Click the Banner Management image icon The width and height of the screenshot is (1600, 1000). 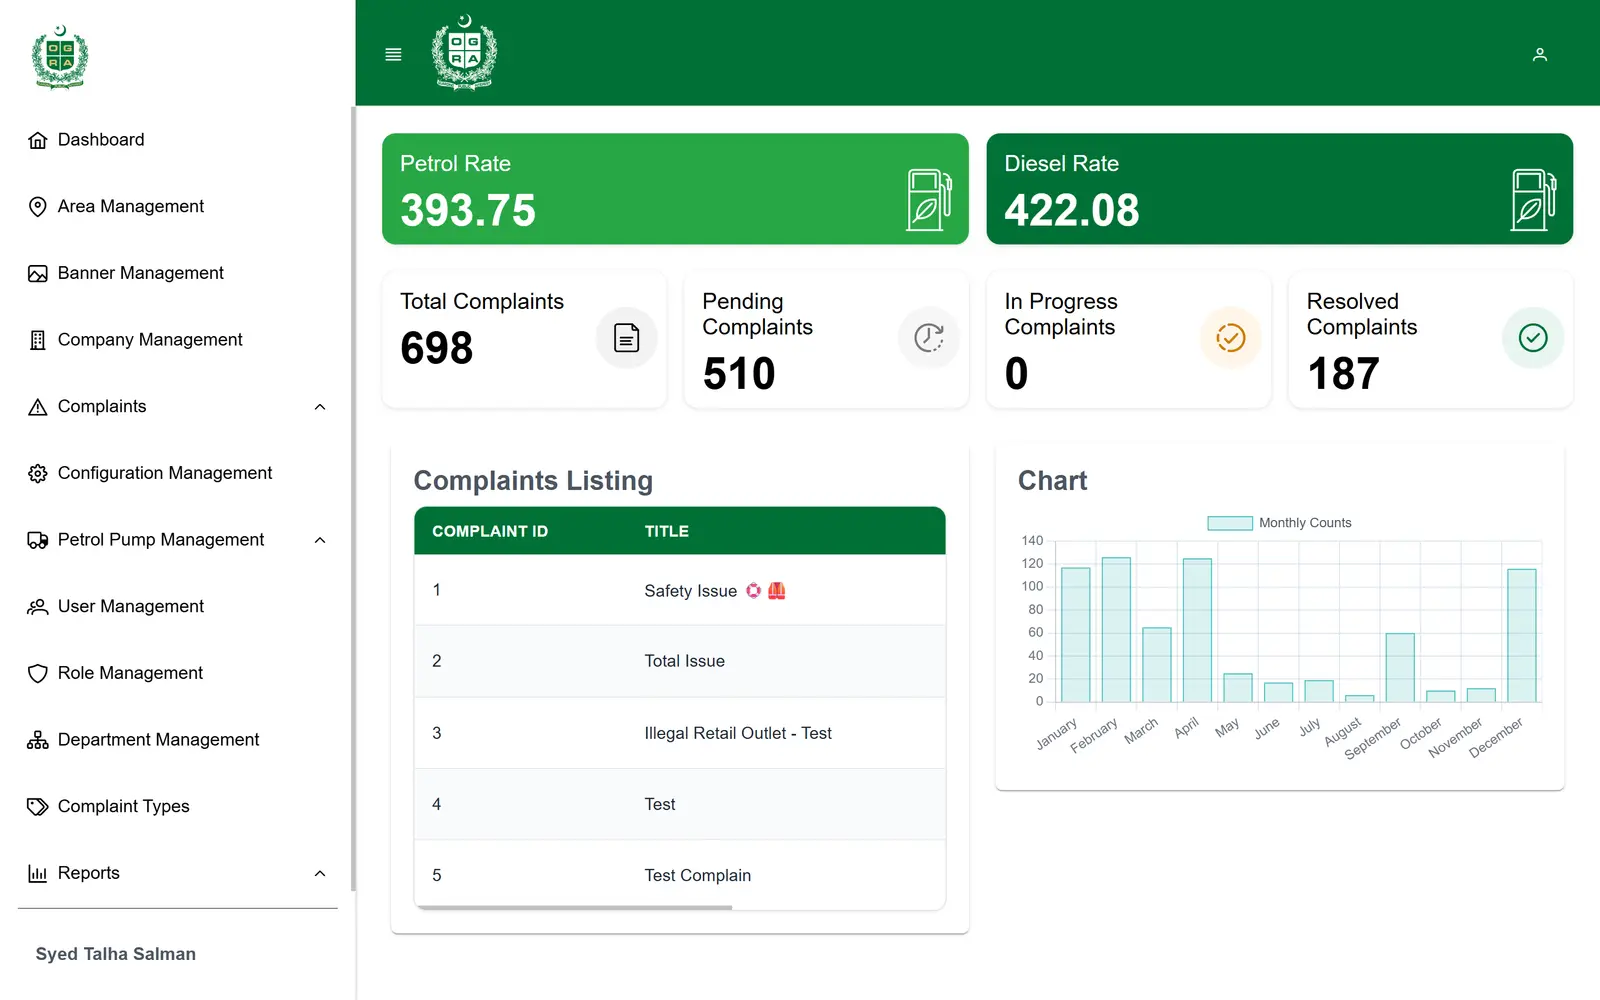pos(38,273)
